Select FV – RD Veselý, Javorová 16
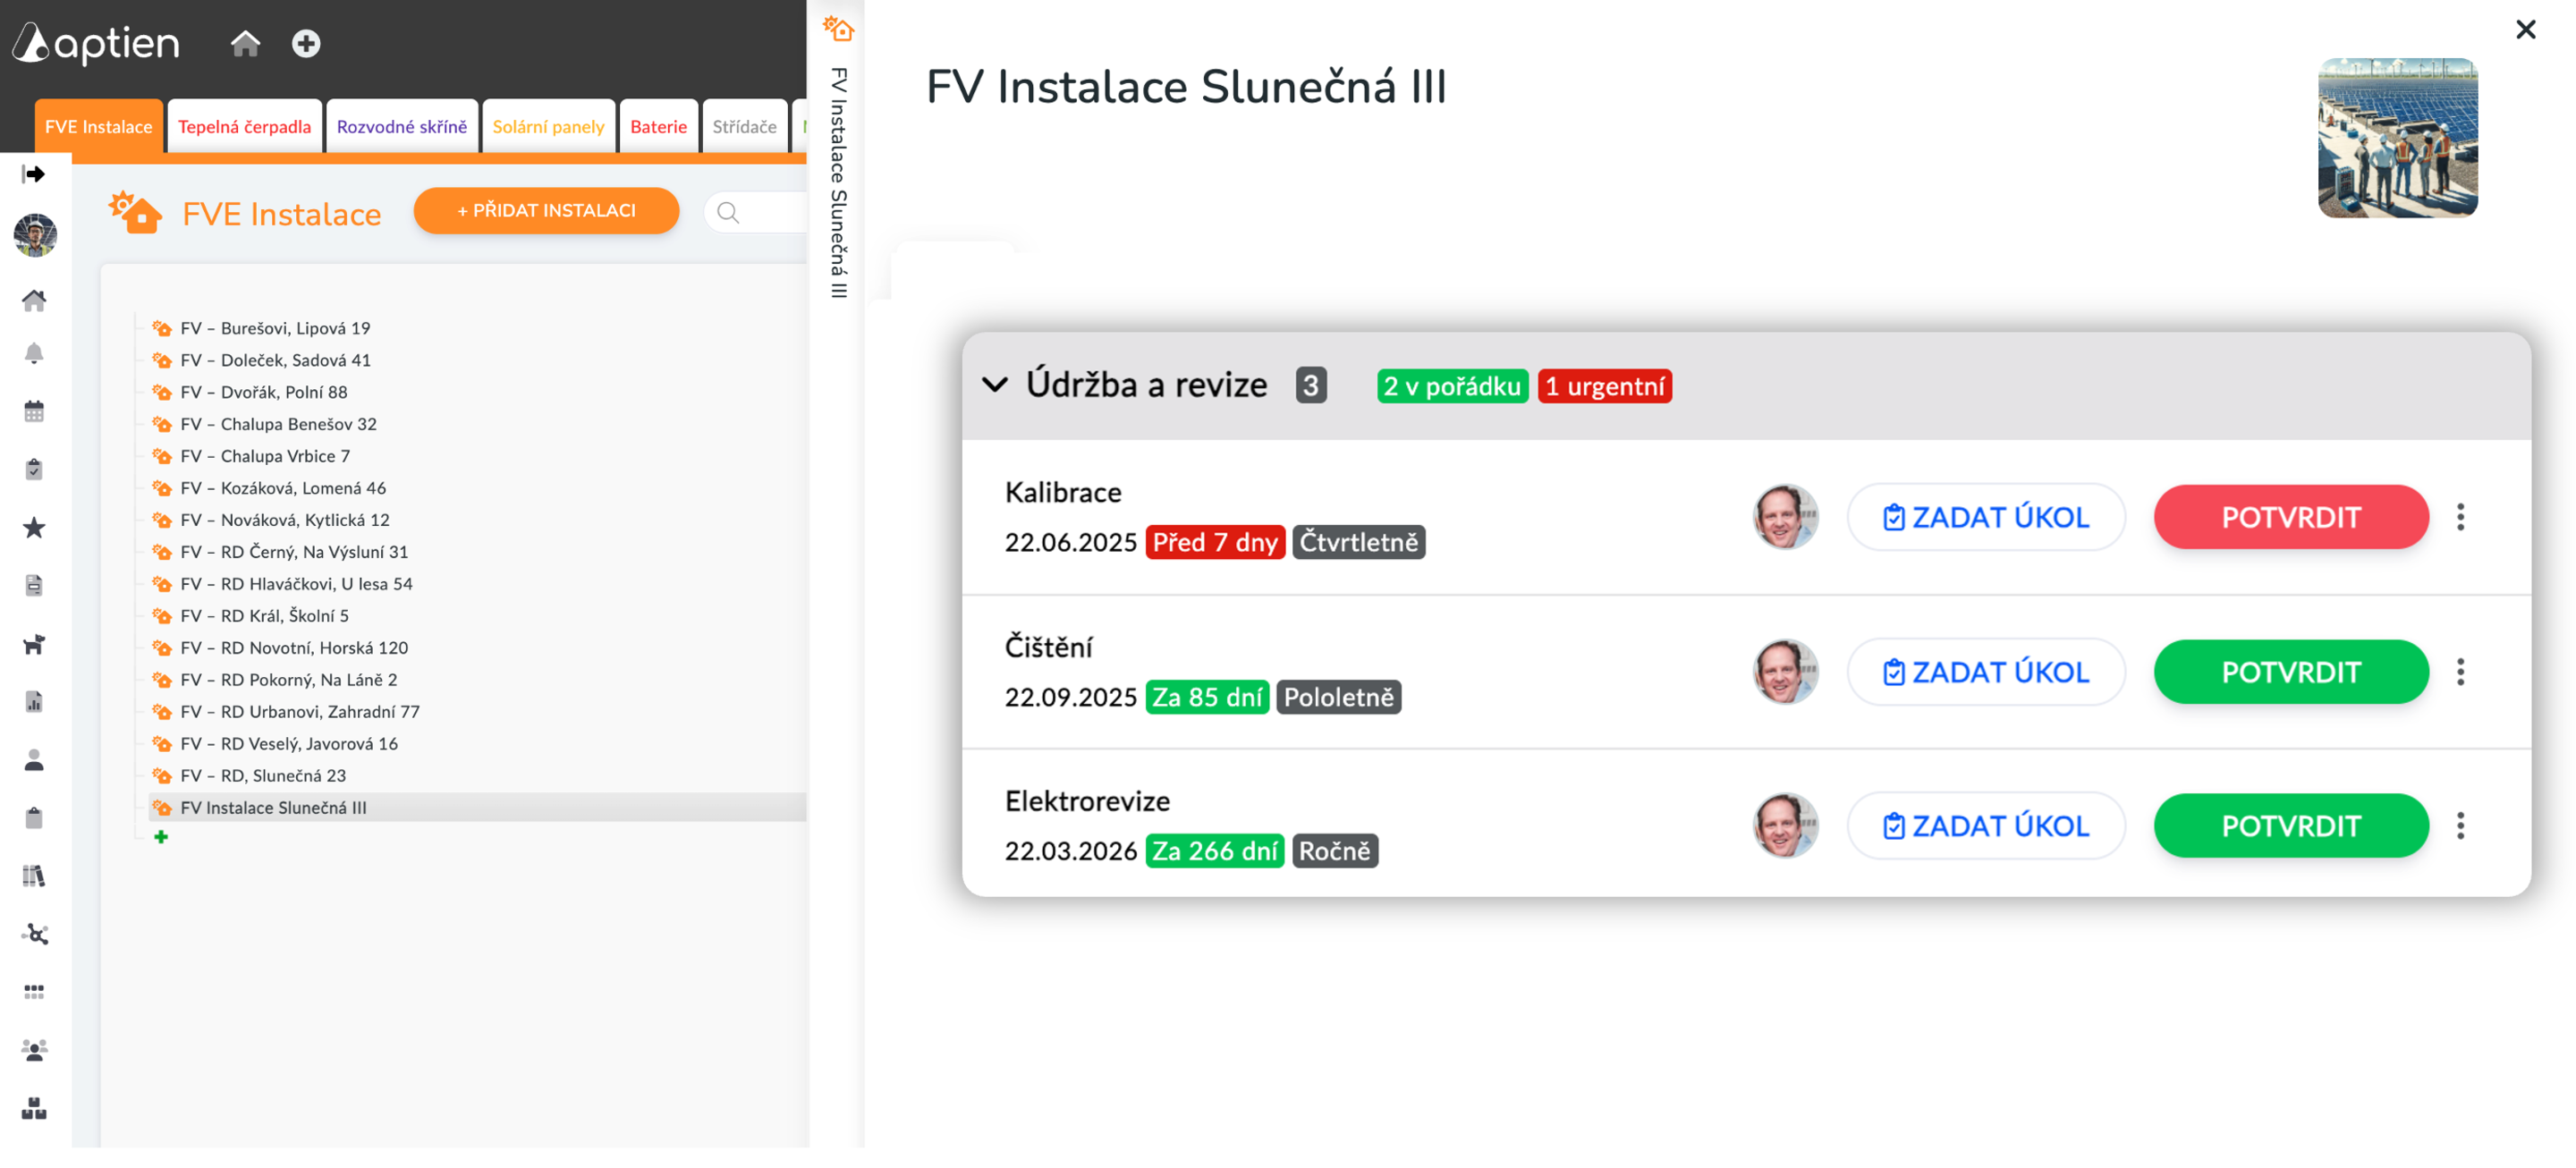The height and width of the screenshot is (1168, 2576). coord(289,744)
